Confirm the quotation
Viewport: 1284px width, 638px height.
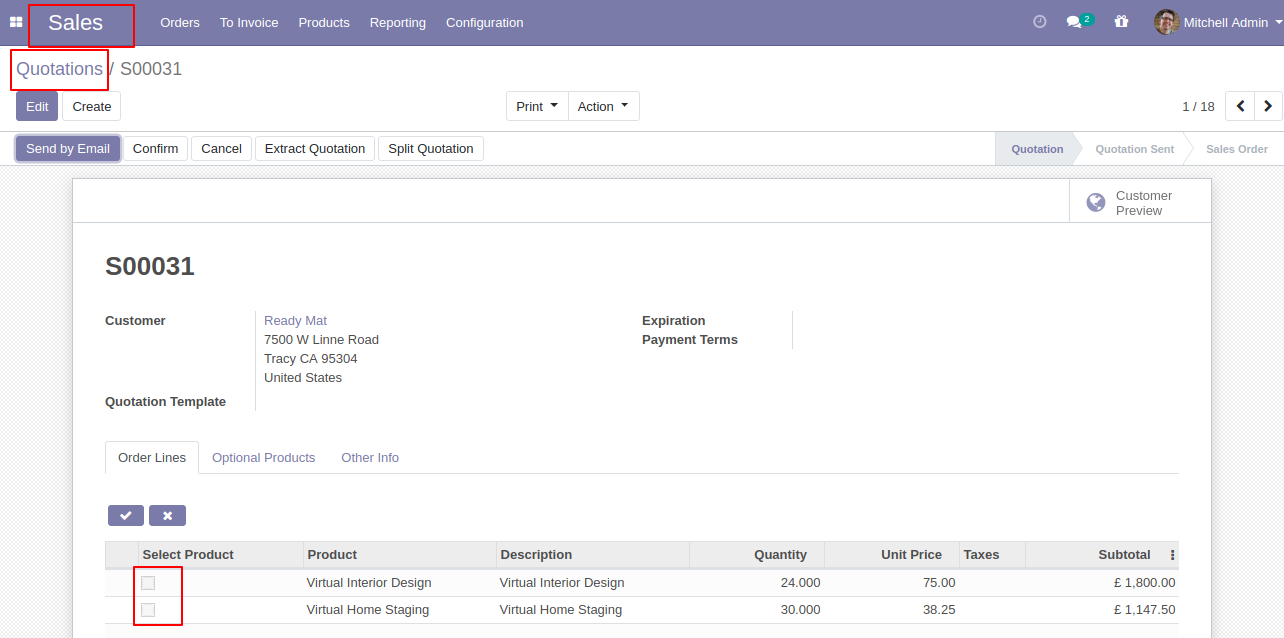(156, 149)
